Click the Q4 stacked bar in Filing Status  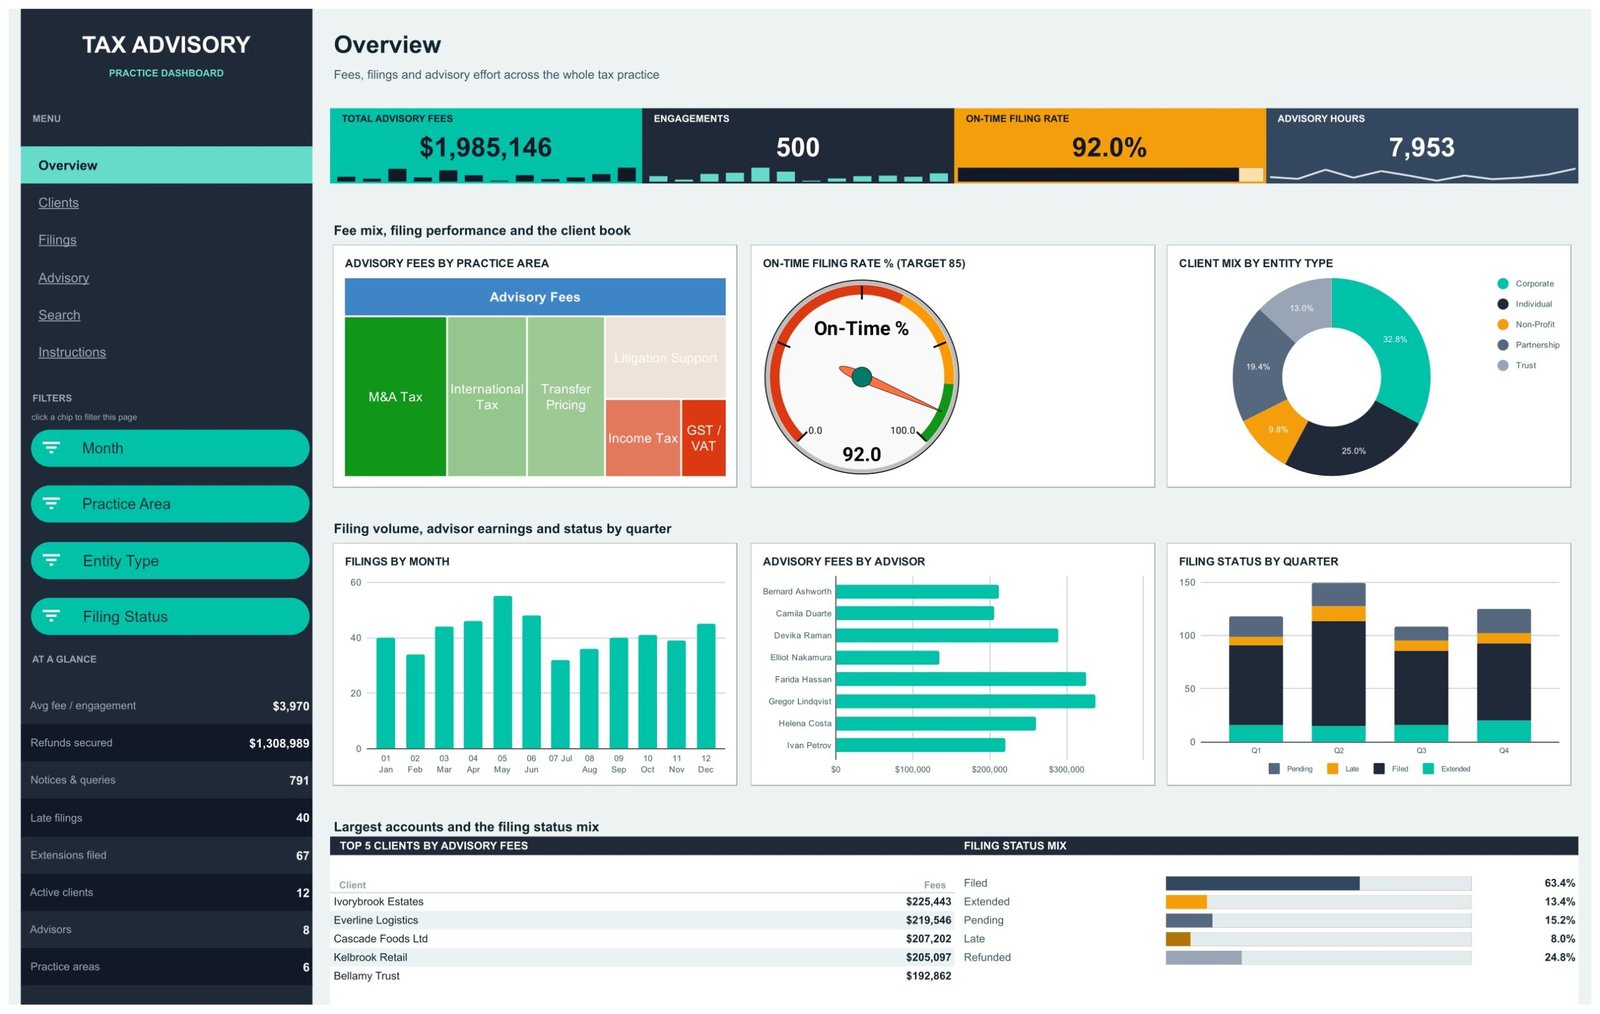click(x=1503, y=675)
